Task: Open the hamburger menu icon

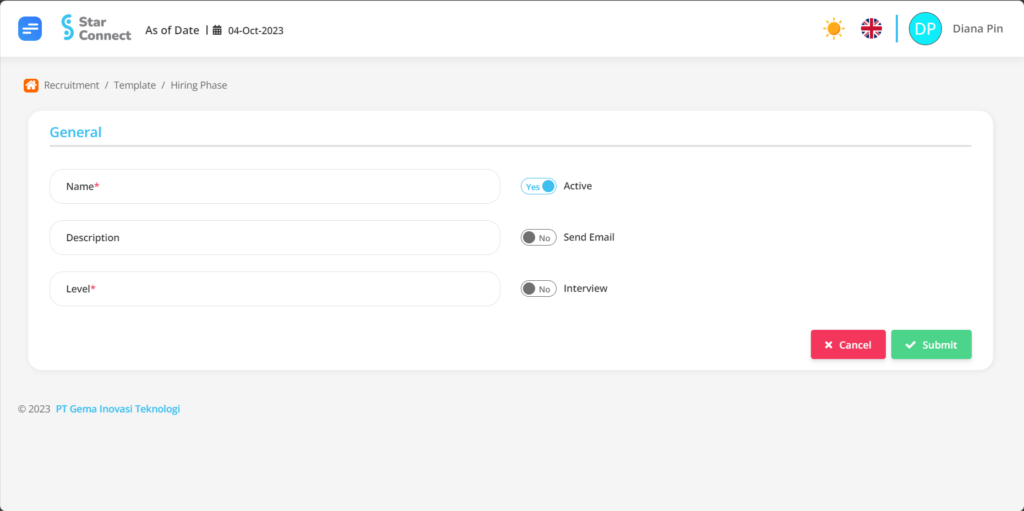Action: pyautogui.click(x=30, y=29)
